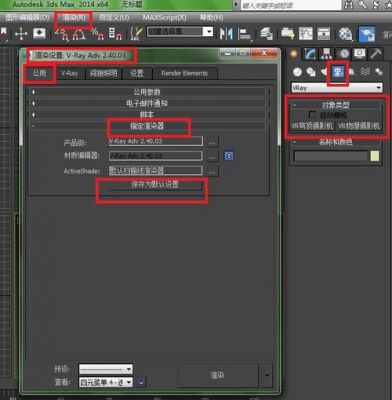The height and width of the screenshot is (400, 392).
Task: Collapse the 对象类型 rollout
Action: 335,105
